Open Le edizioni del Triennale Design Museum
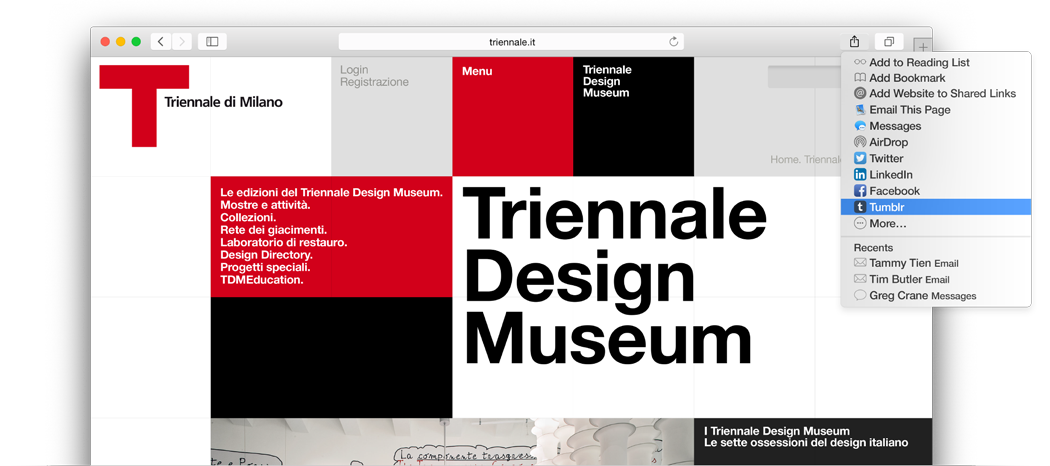The height and width of the screenshot is (466, 1050). [331, 193]
